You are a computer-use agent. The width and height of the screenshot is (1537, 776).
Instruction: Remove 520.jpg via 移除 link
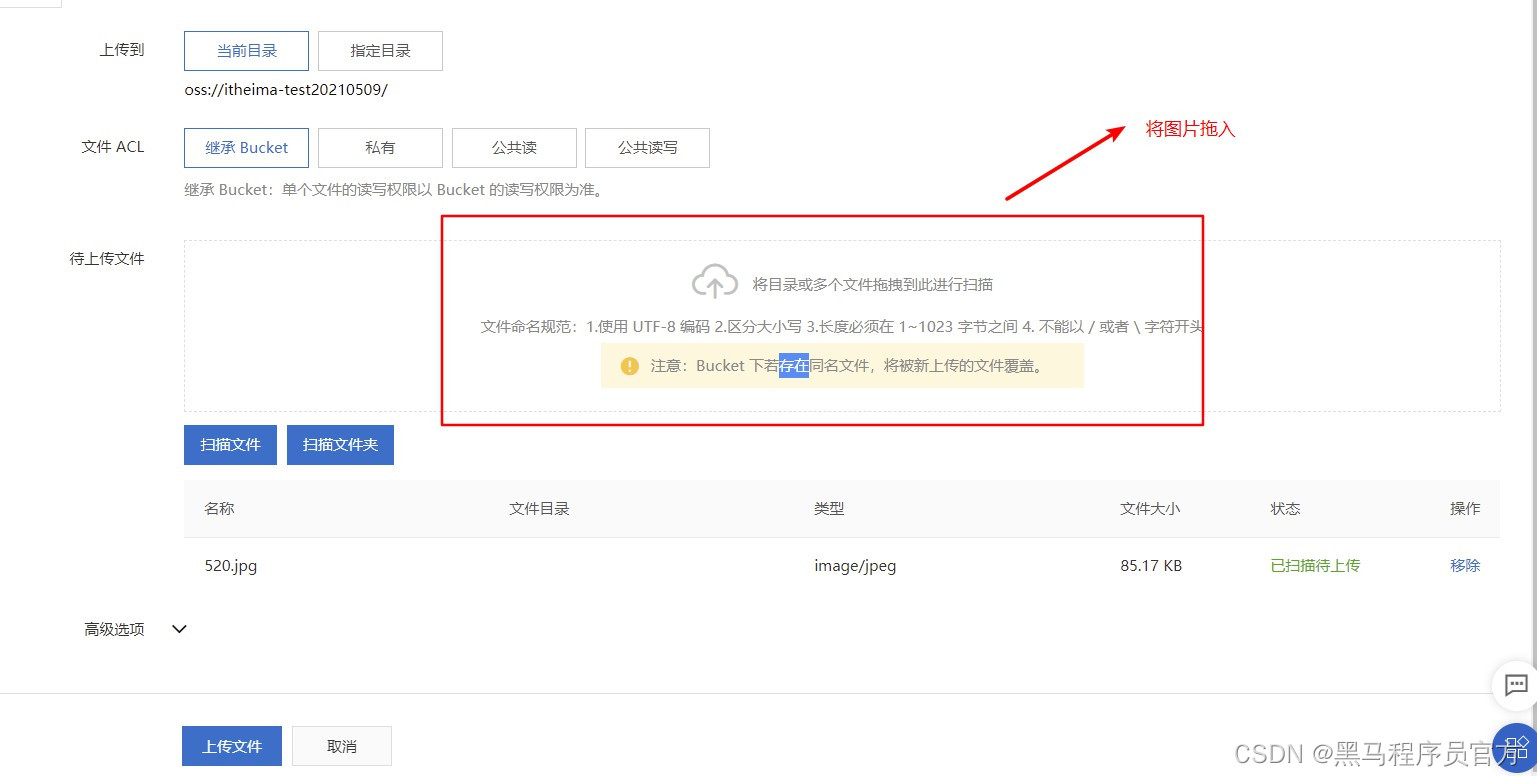pos(1465,566)
